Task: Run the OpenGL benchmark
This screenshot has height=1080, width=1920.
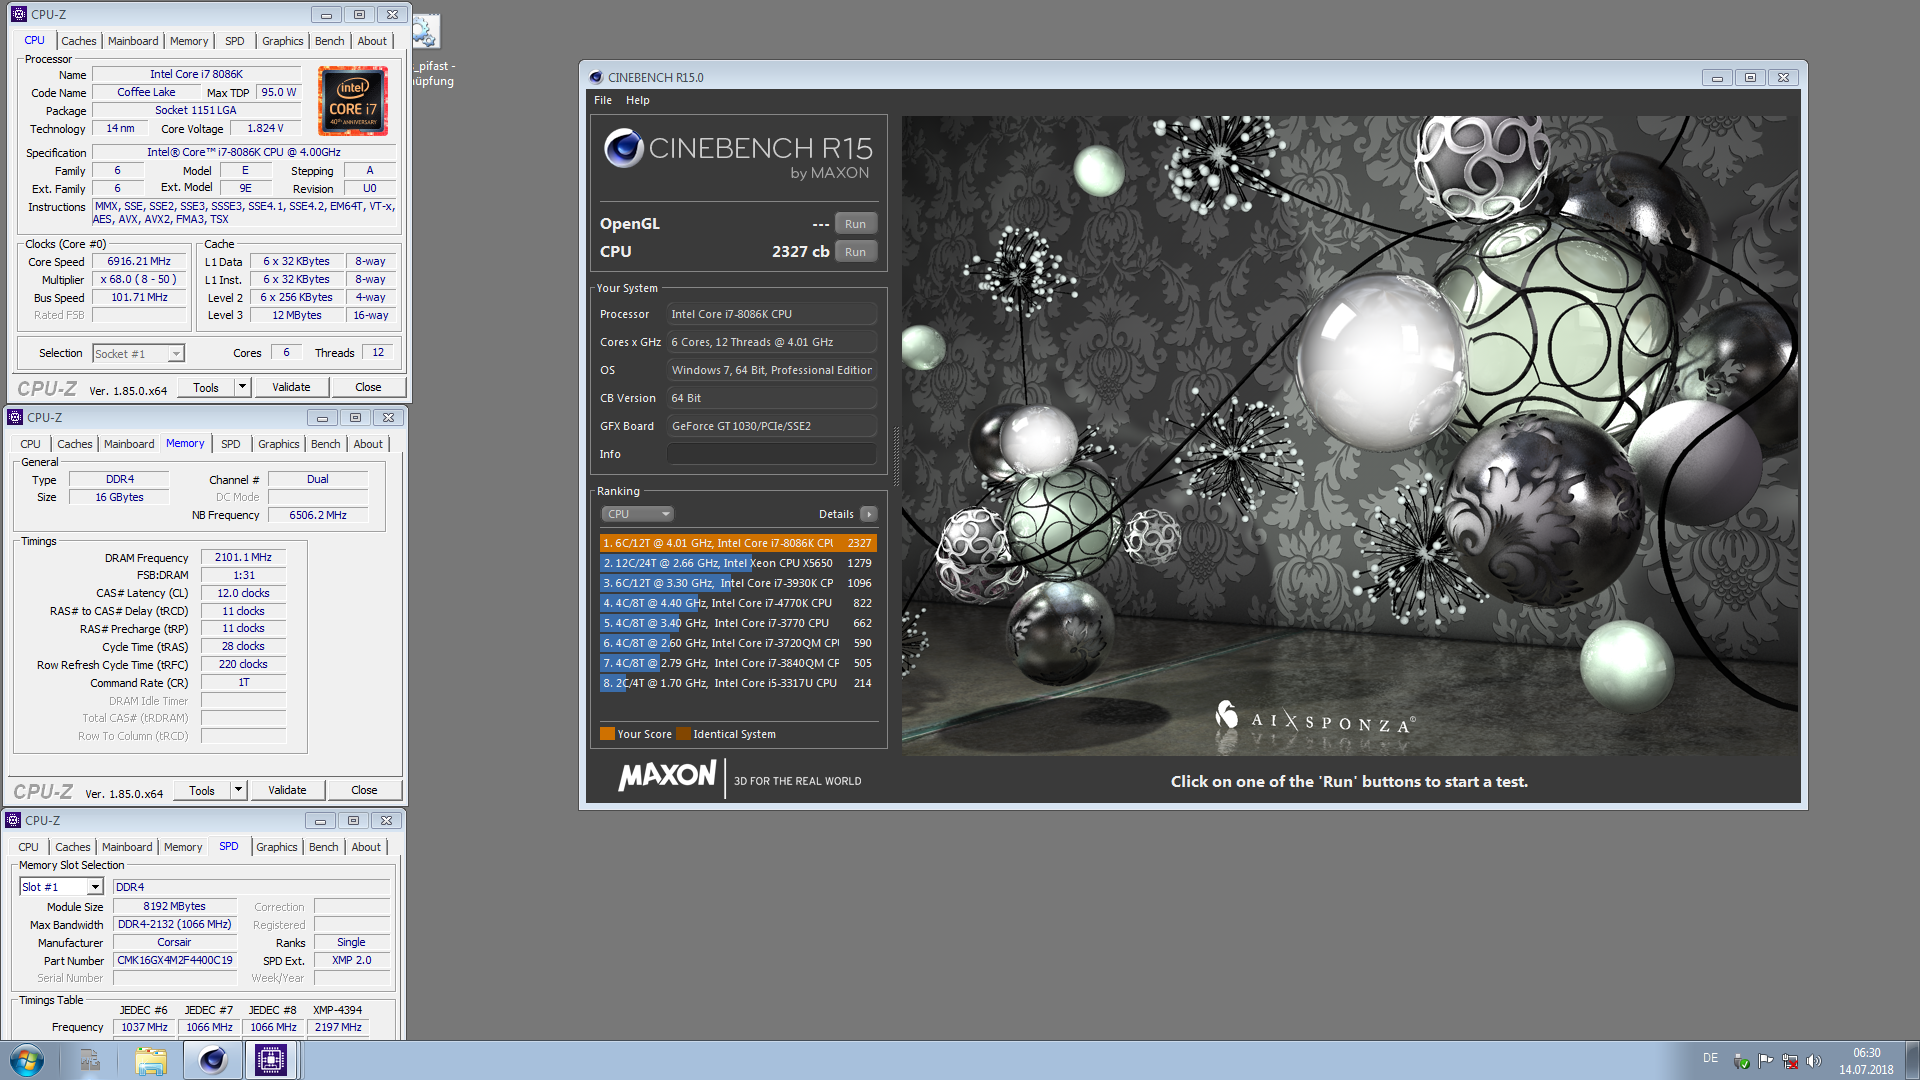Action: (856, 224)
